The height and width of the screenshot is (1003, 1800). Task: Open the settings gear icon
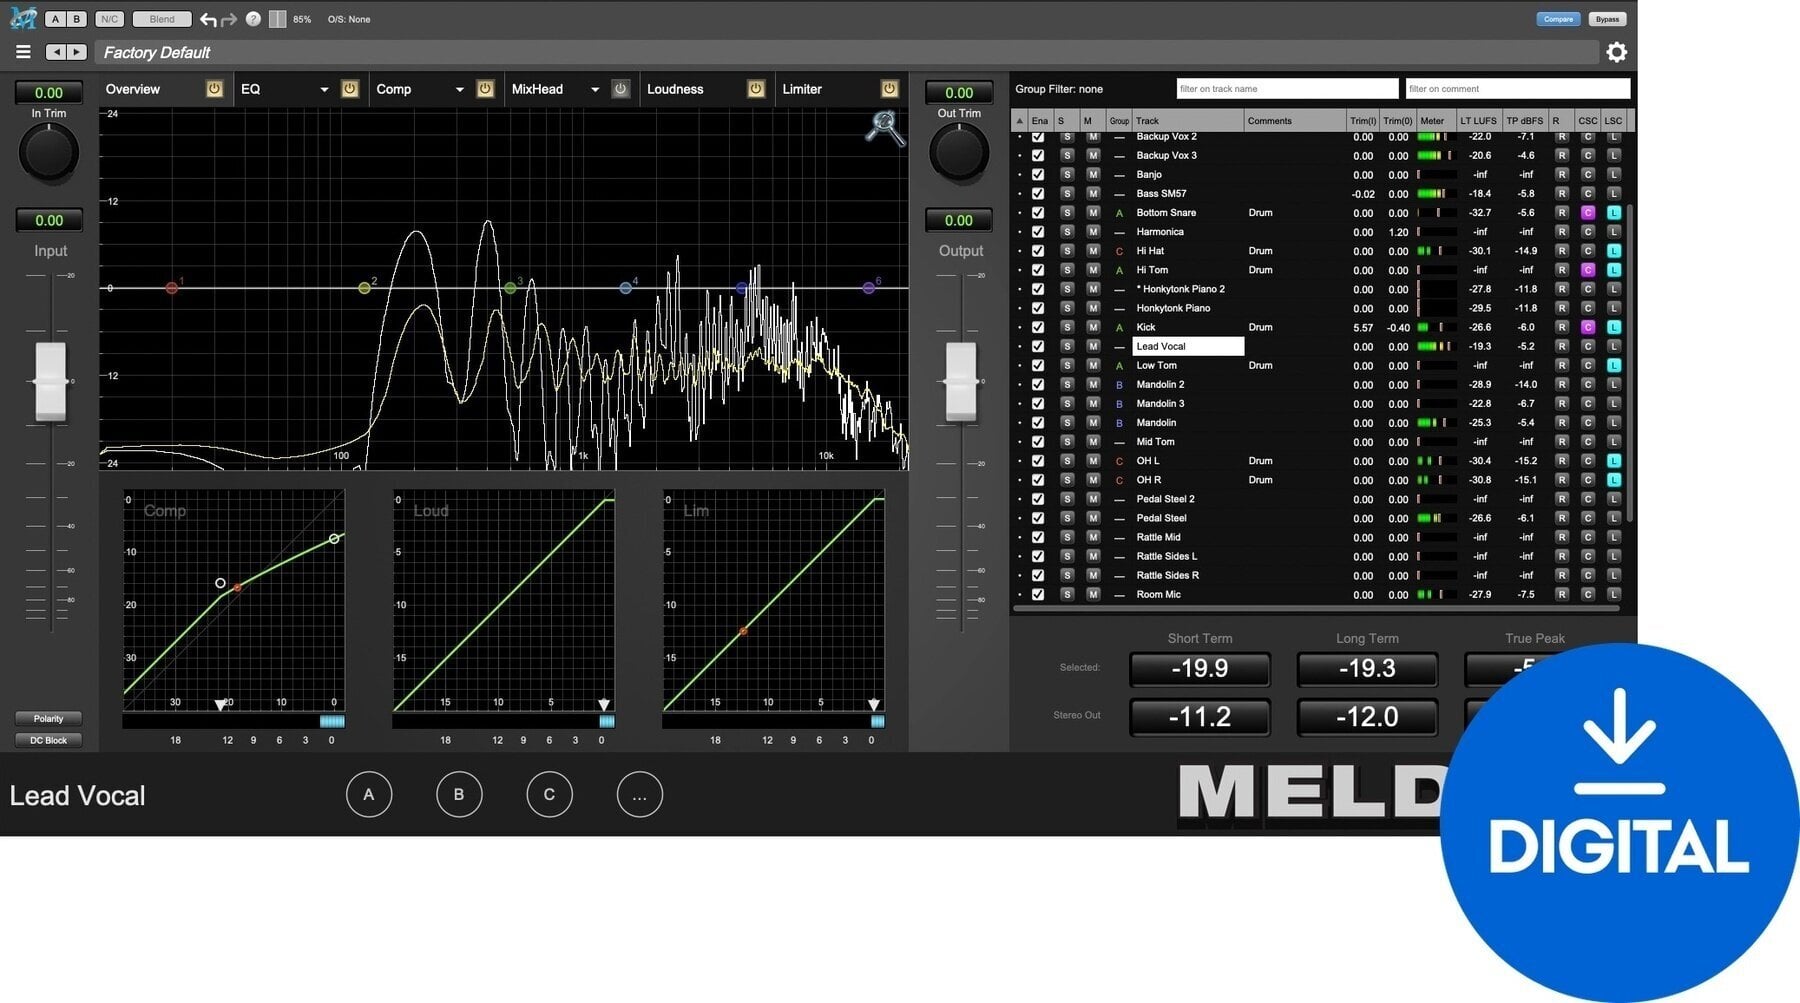(x=1616, y=52)
